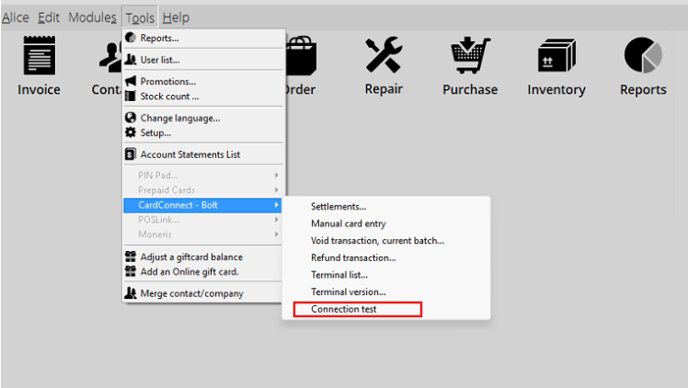
Task: Open the Reports pie chart toolbar icon
Action: pyautogui.click(x=643, y=55)
